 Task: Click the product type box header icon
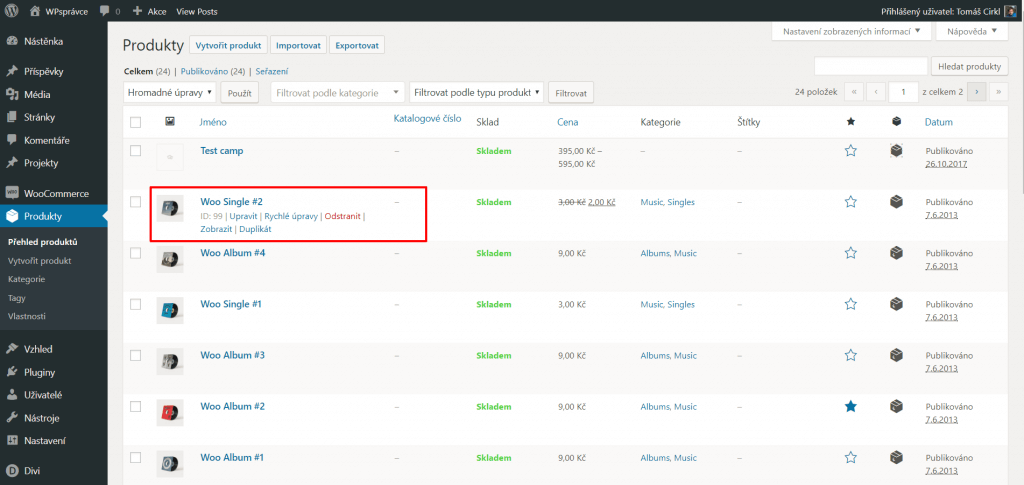(896, 121)
